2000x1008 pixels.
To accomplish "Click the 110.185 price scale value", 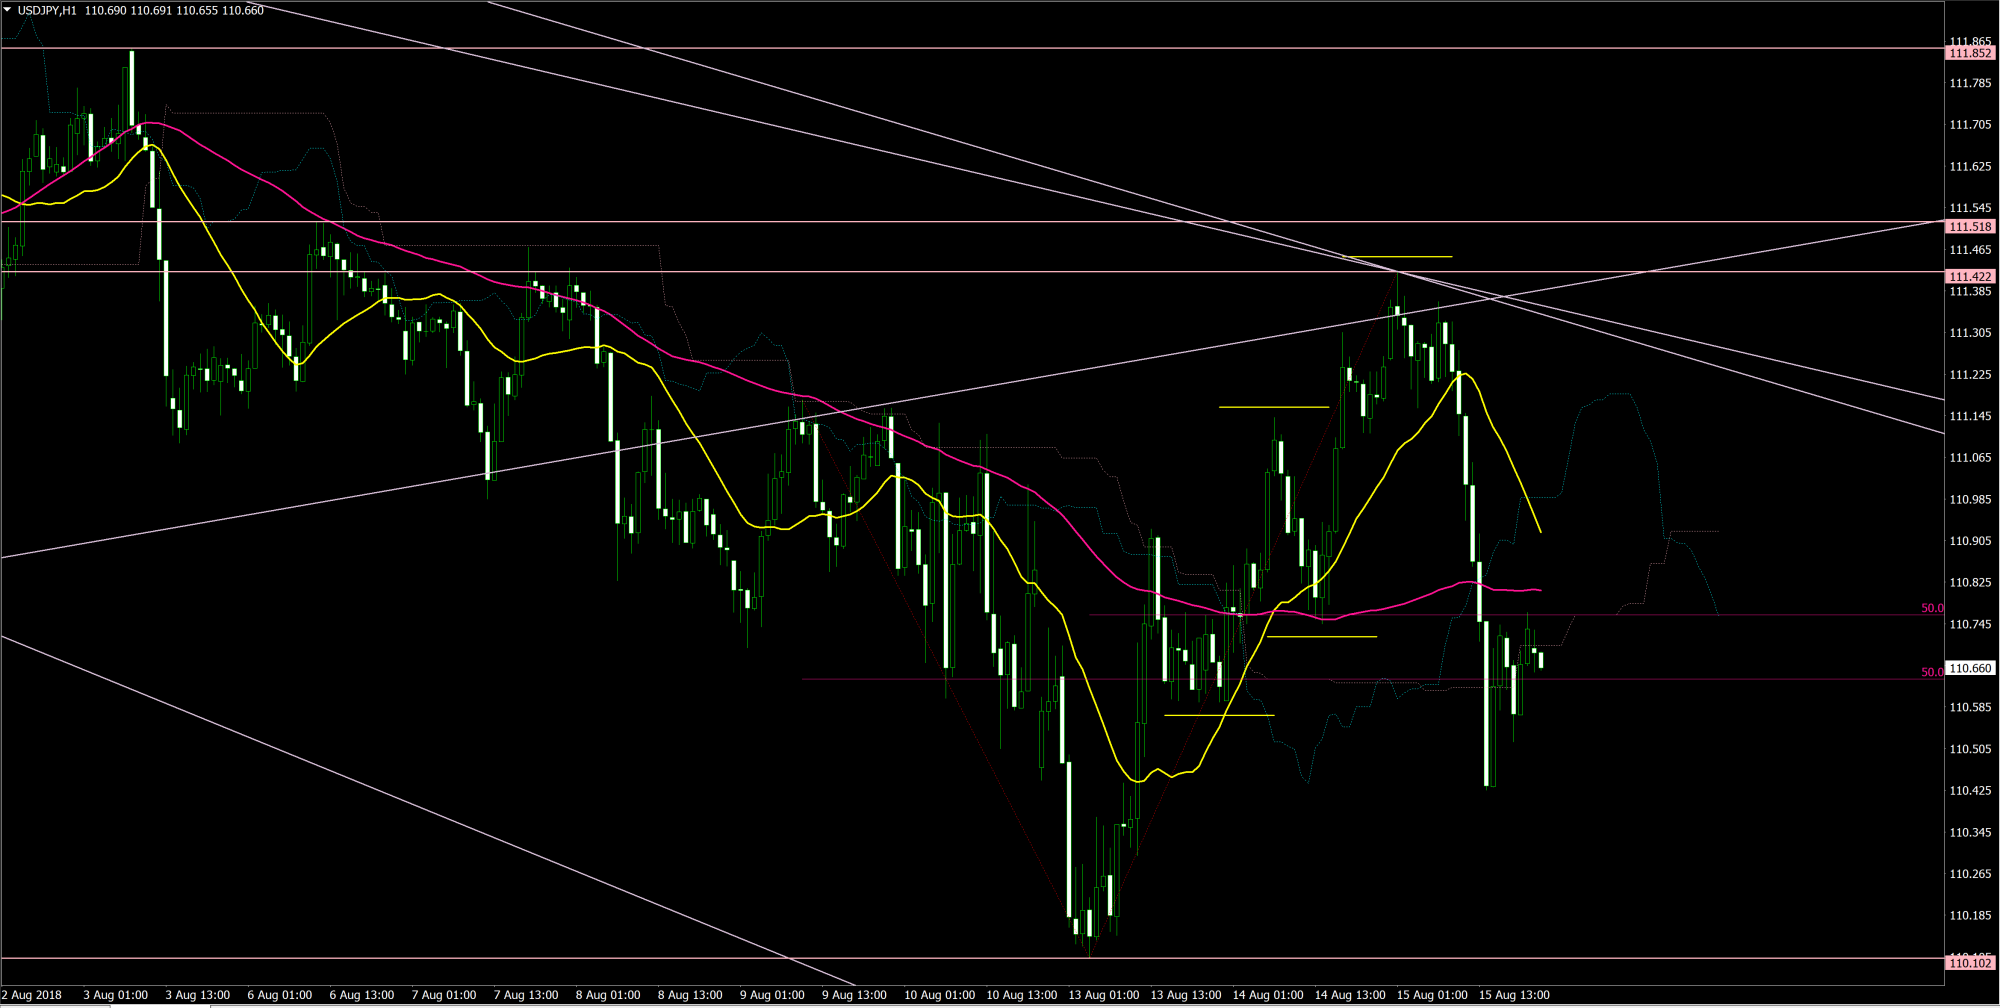I will (1970, 916).
